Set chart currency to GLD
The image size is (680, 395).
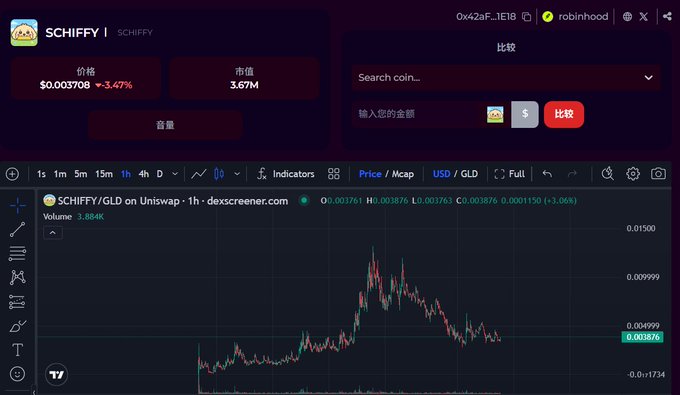469,174
